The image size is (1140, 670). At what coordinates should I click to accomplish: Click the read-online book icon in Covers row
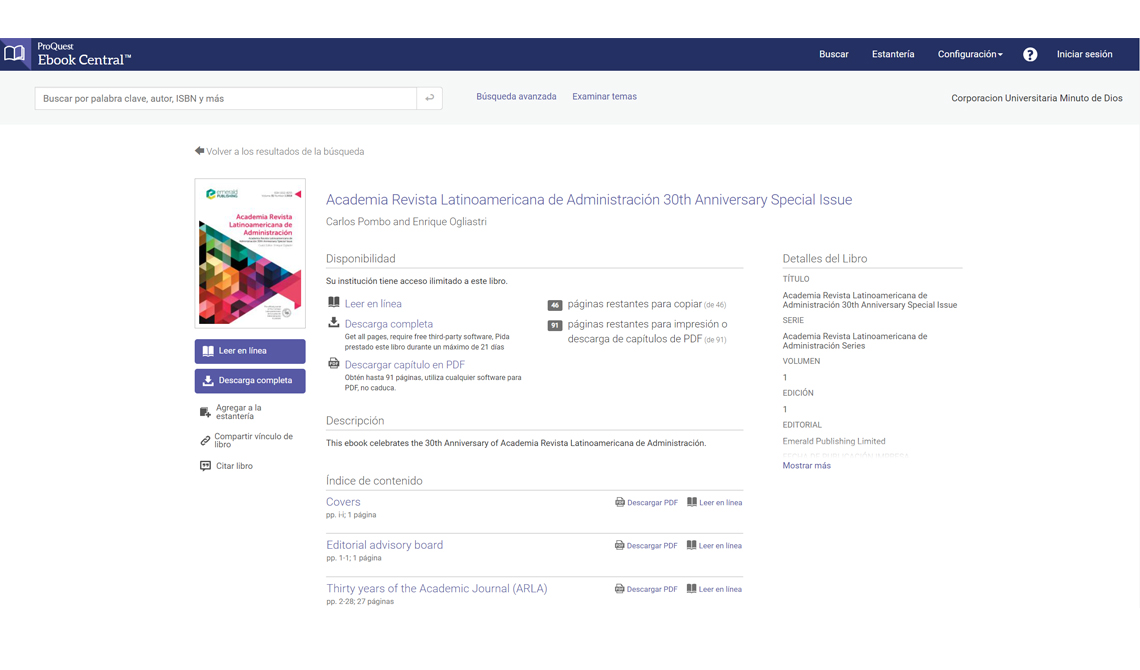[691, 502]
